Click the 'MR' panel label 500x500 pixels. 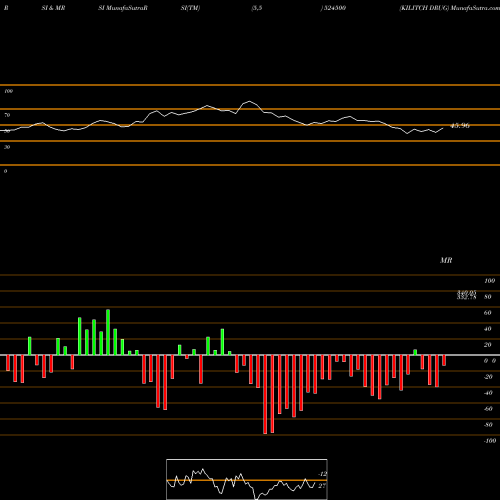[x=446, y=260]
